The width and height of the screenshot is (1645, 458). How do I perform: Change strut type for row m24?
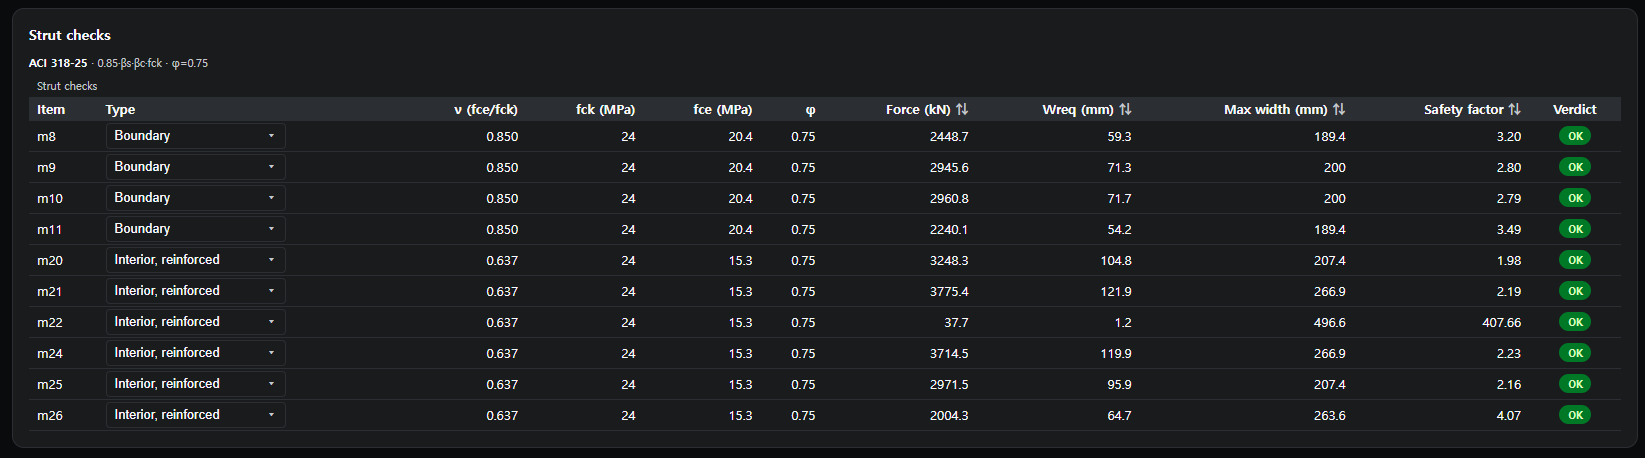[196, 353]
